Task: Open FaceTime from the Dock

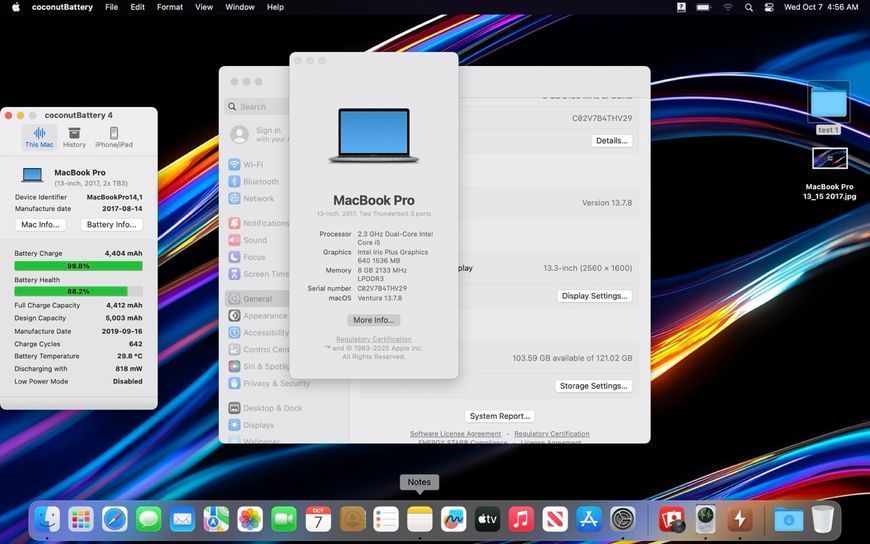Action: point(284,520)
